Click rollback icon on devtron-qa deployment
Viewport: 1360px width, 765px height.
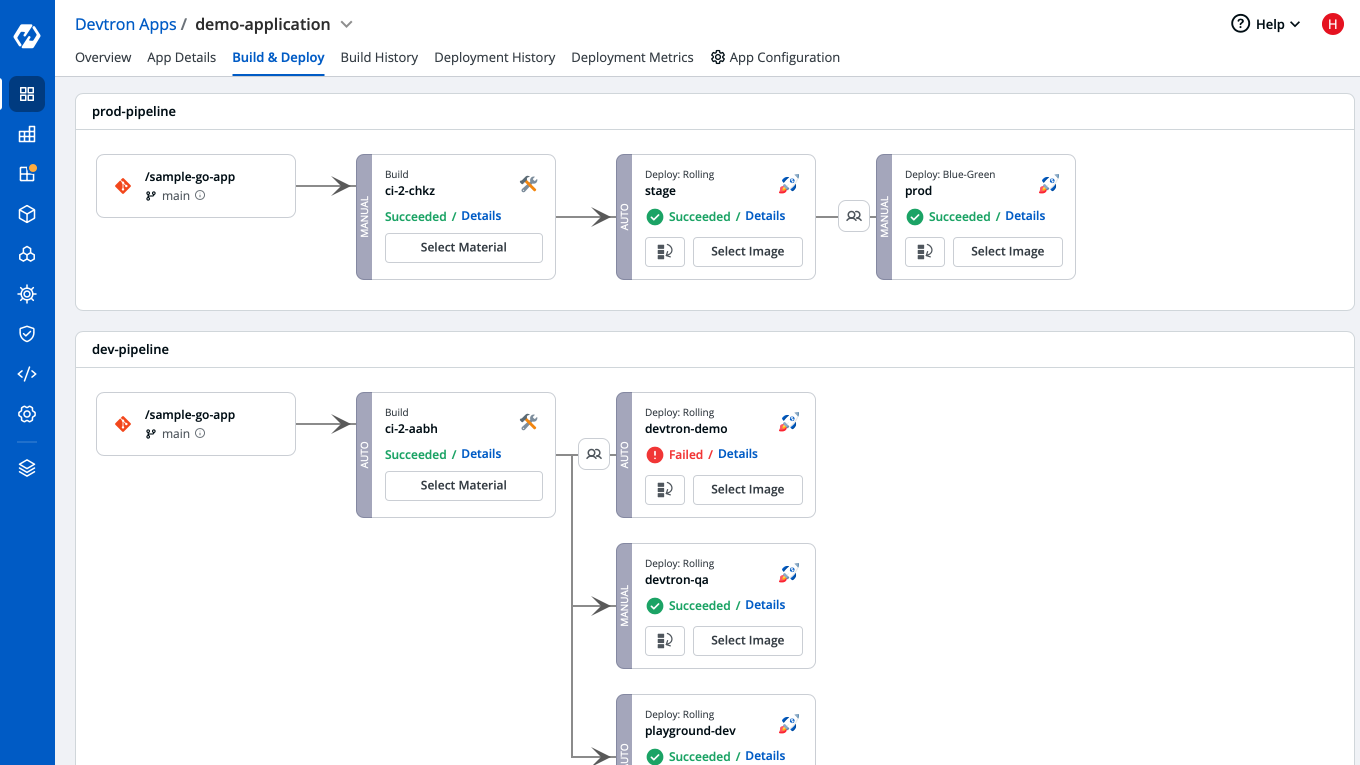pyautogui.click(x=665, y=641)
